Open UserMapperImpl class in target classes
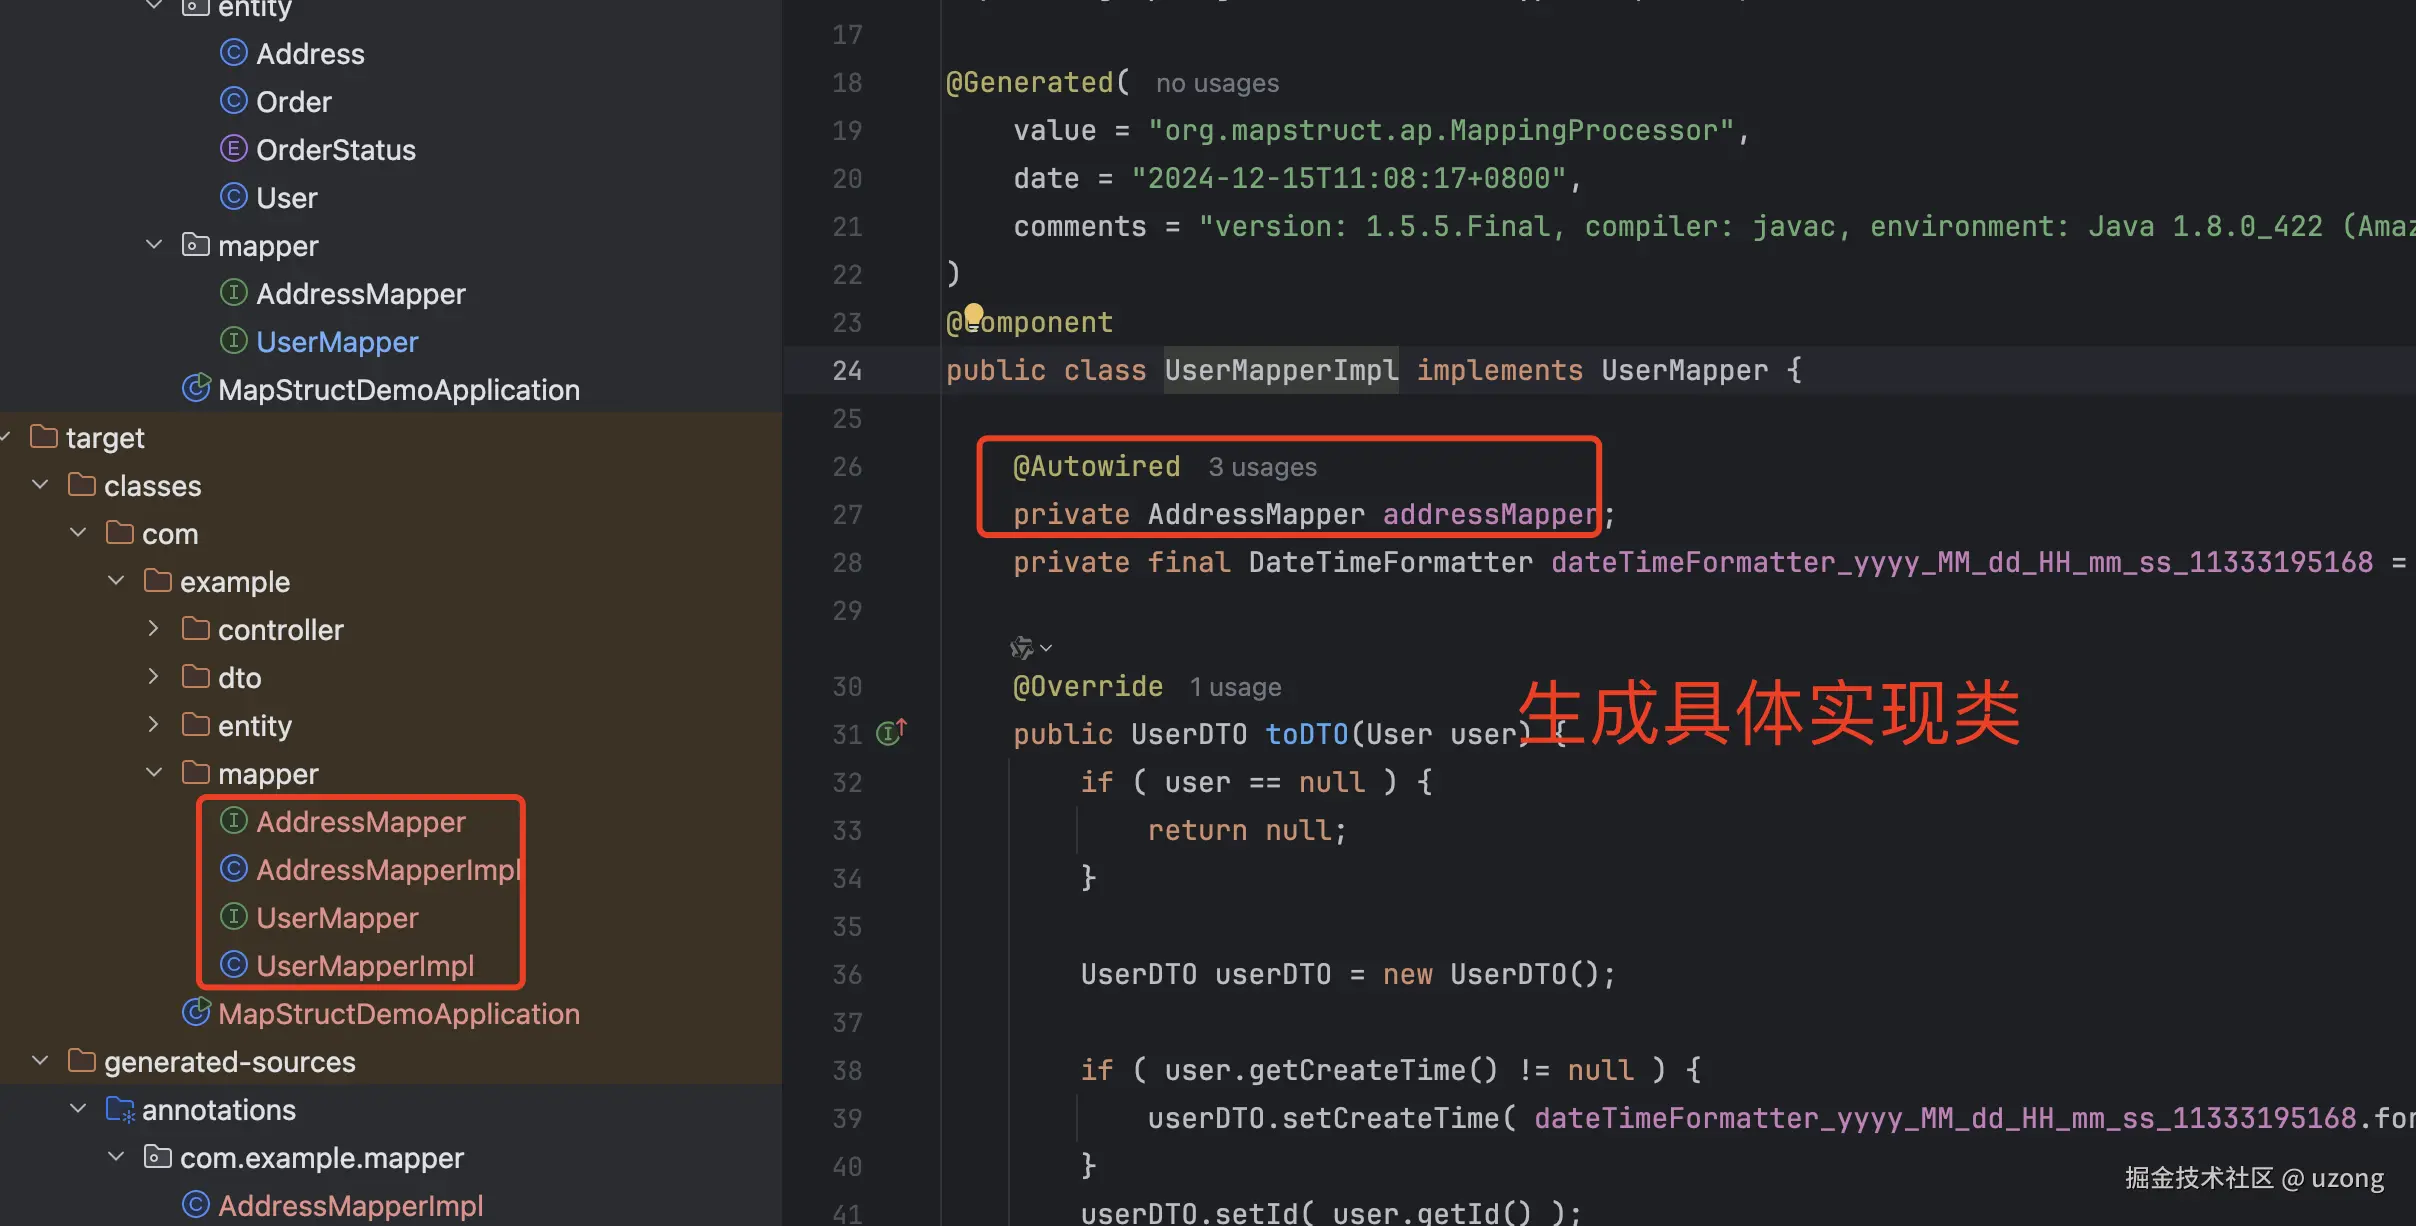Image resolution: width=2416 pixels, height=1226 pixels. tap(365, 966)
